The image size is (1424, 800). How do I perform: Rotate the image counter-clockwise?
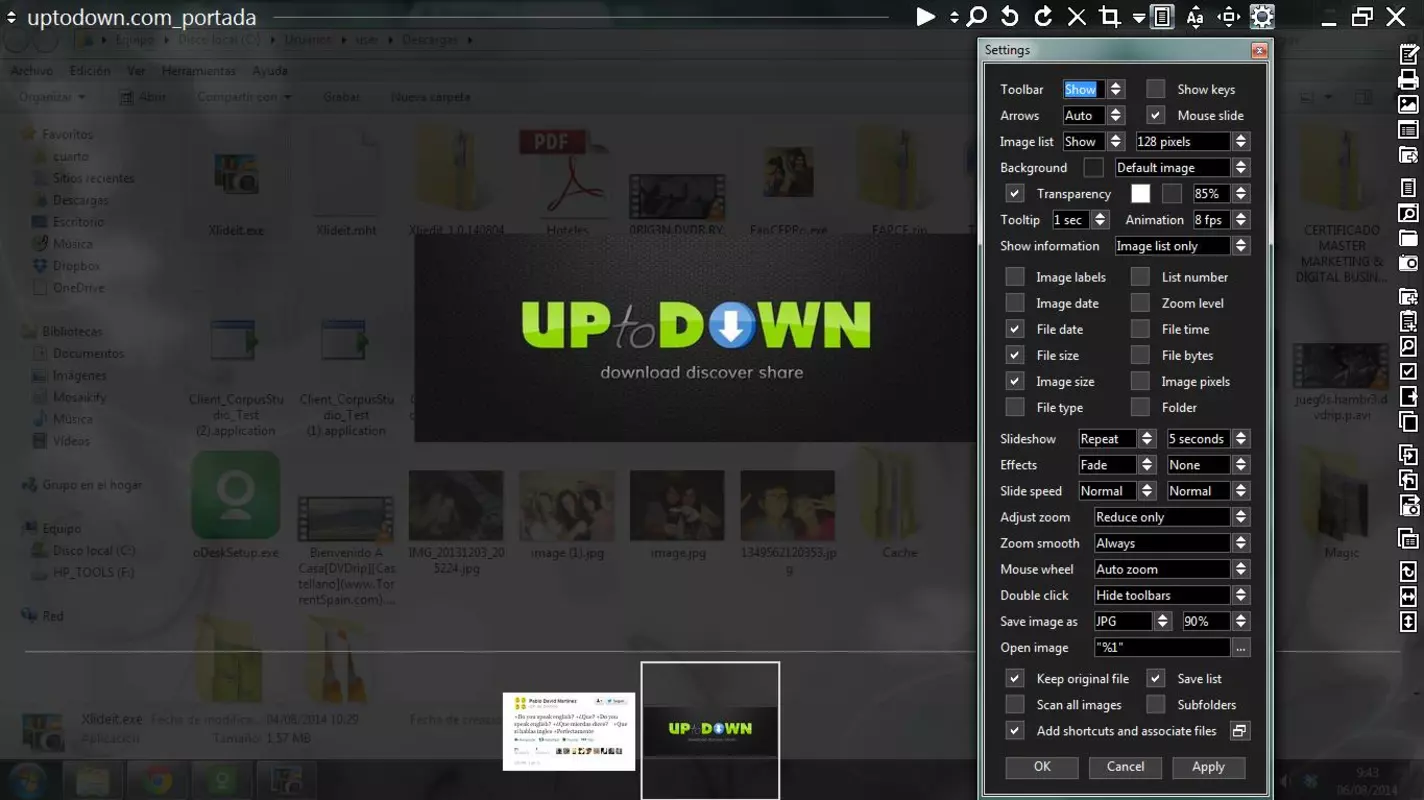click(1010, 17)
